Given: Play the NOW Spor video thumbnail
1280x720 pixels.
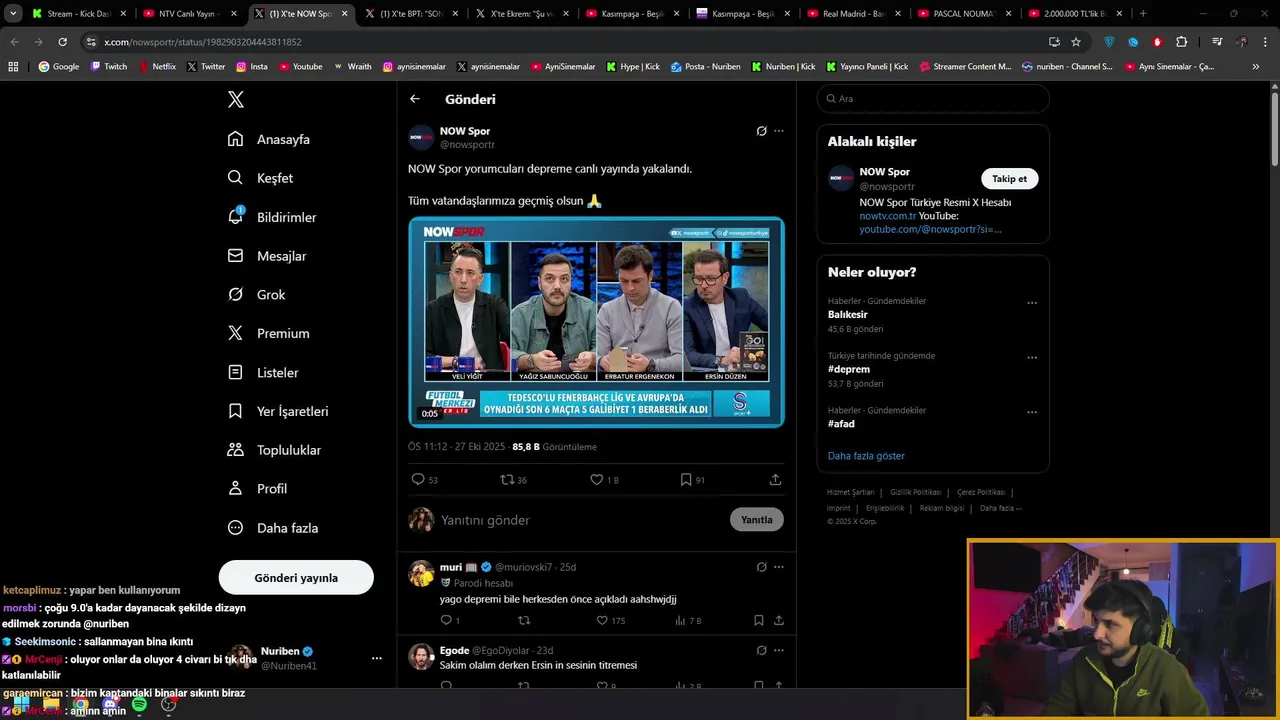Looking at the screenshot, I should [596, 322].
